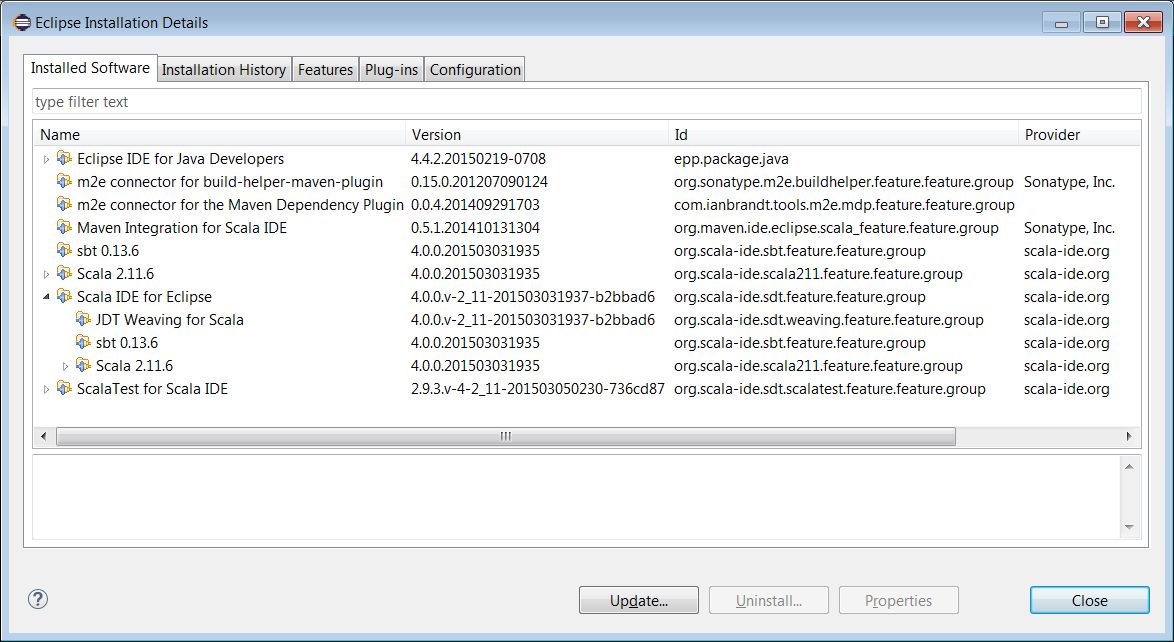Click the m2e connector for Maven Dependency Plugin icon
Screen dimensions: 1174x642
[65, 205]
